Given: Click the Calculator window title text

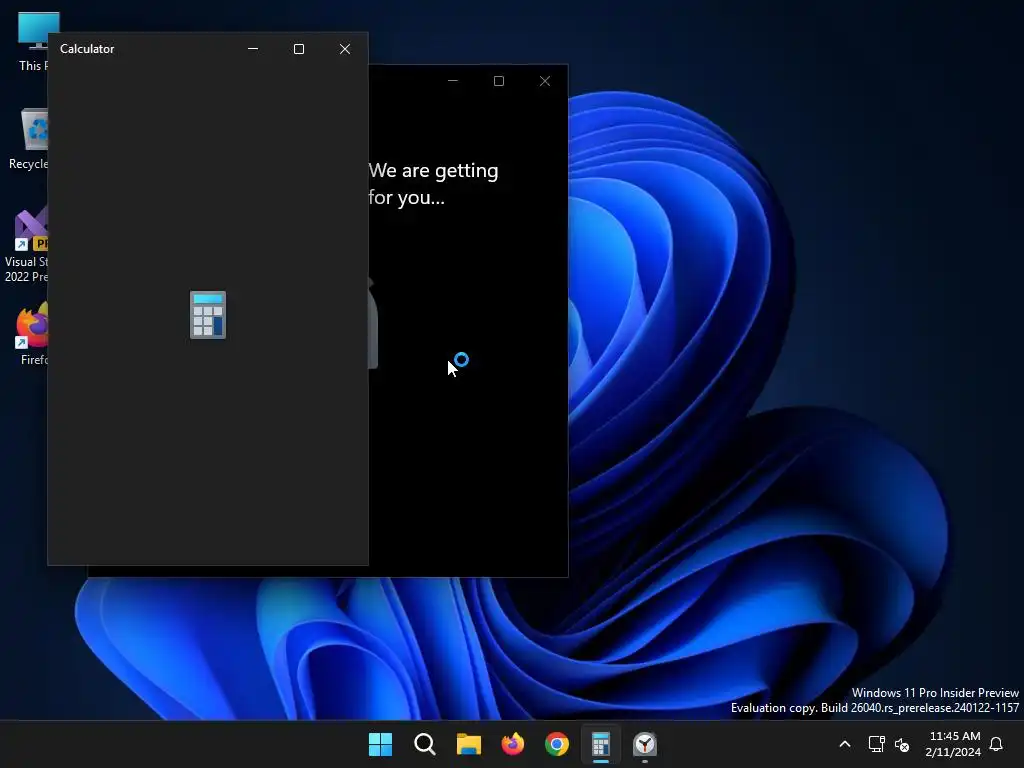Looking at the screenshot, I should click(x=87, y=49).
